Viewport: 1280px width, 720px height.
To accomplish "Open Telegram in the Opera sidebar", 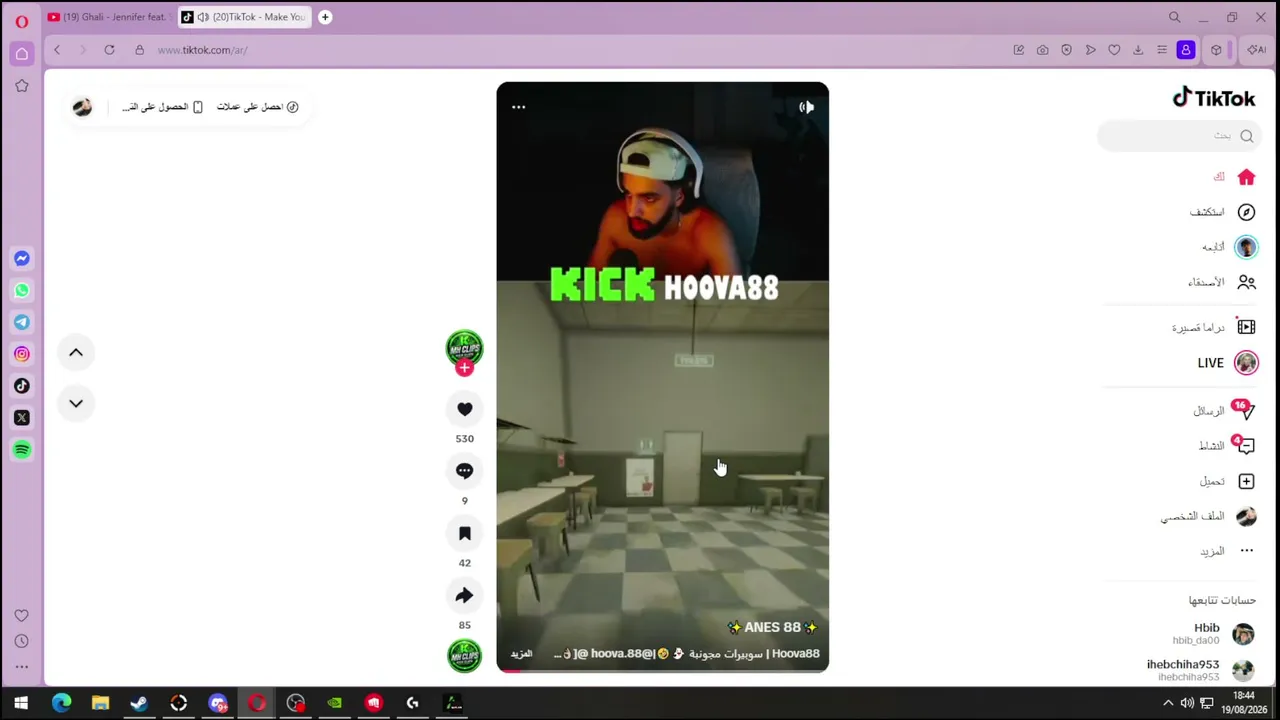I will (x=22, y=322).
